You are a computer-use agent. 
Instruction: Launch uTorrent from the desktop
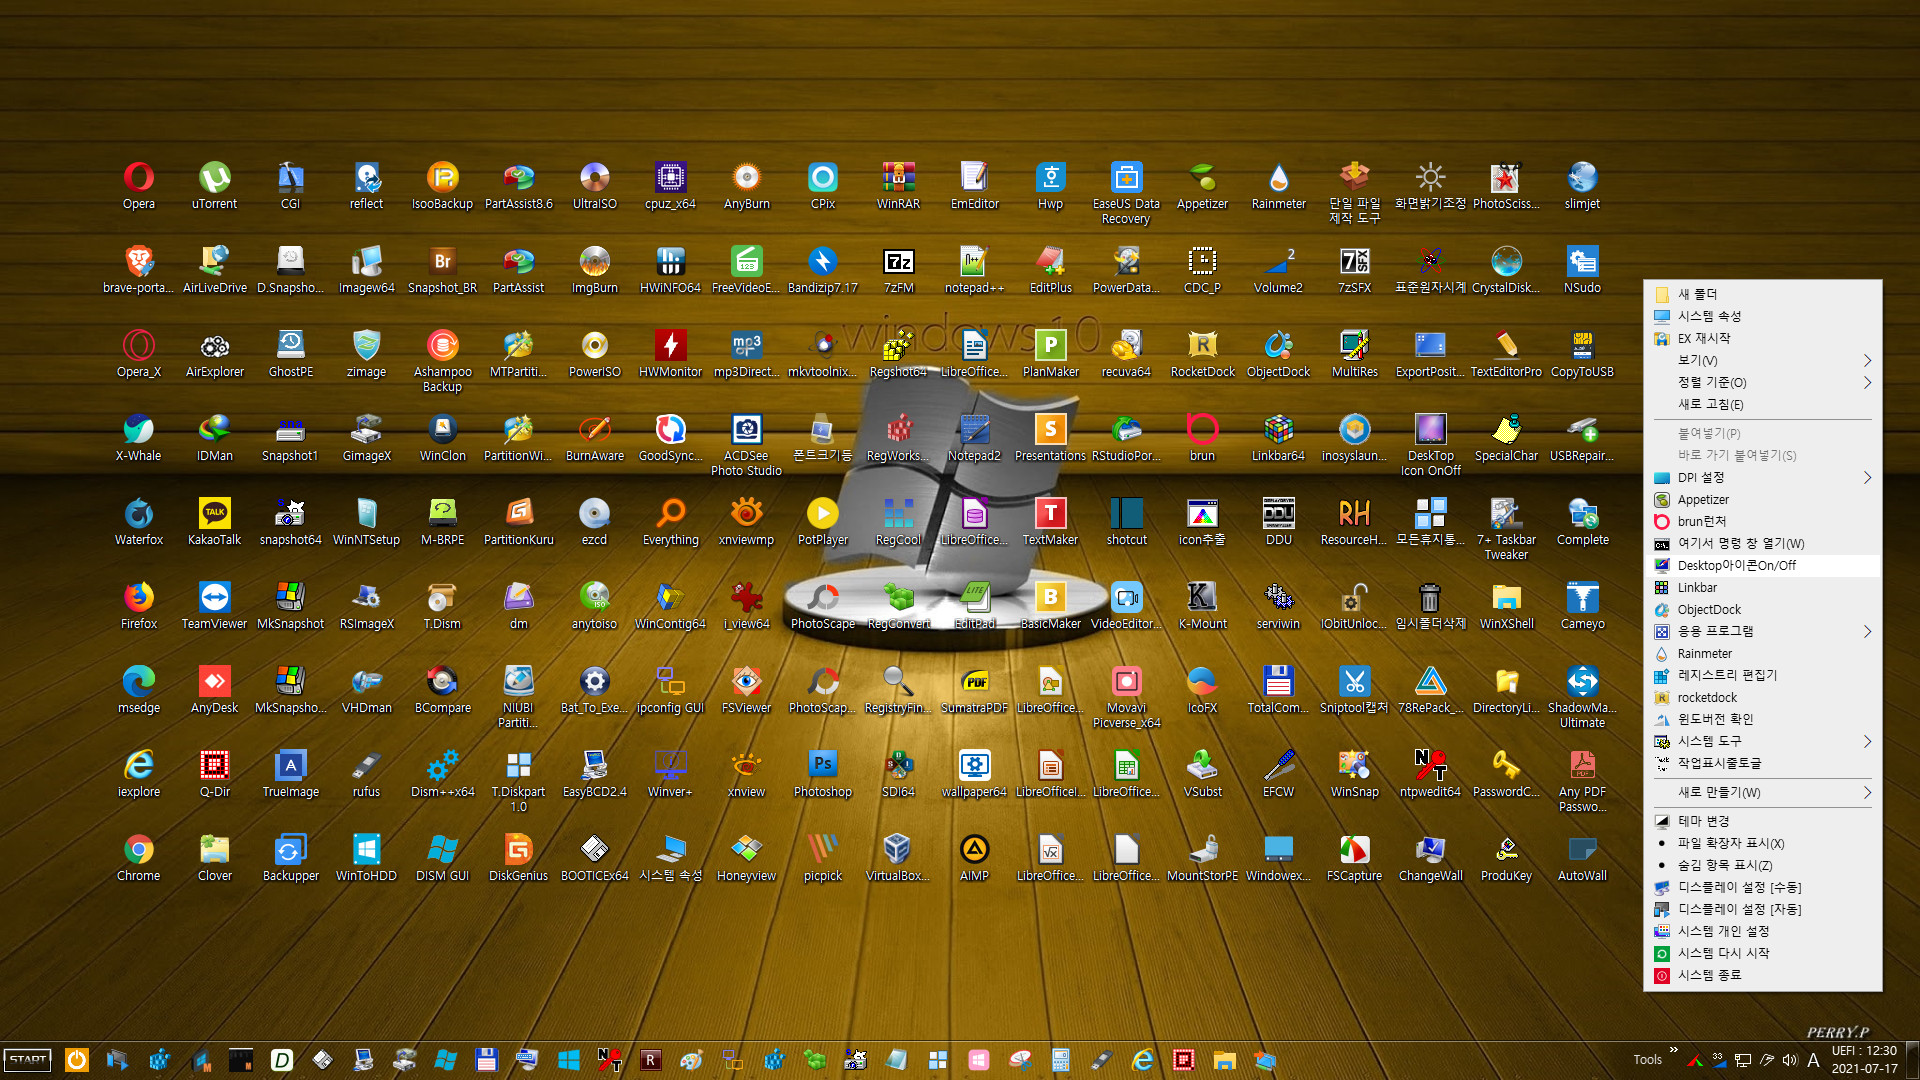click(214, 186)
